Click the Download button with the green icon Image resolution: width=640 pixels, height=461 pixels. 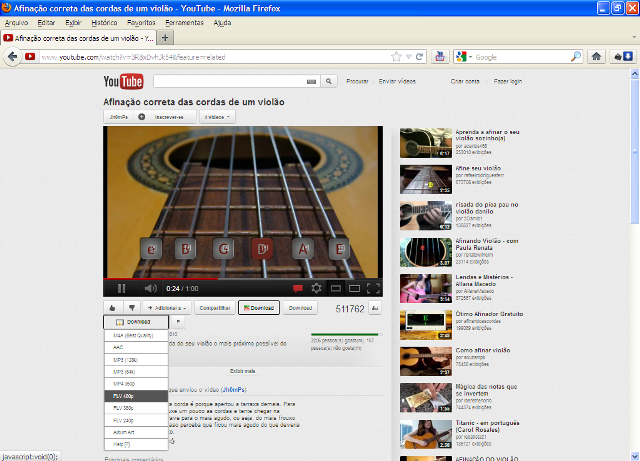(x=259, y=308)
